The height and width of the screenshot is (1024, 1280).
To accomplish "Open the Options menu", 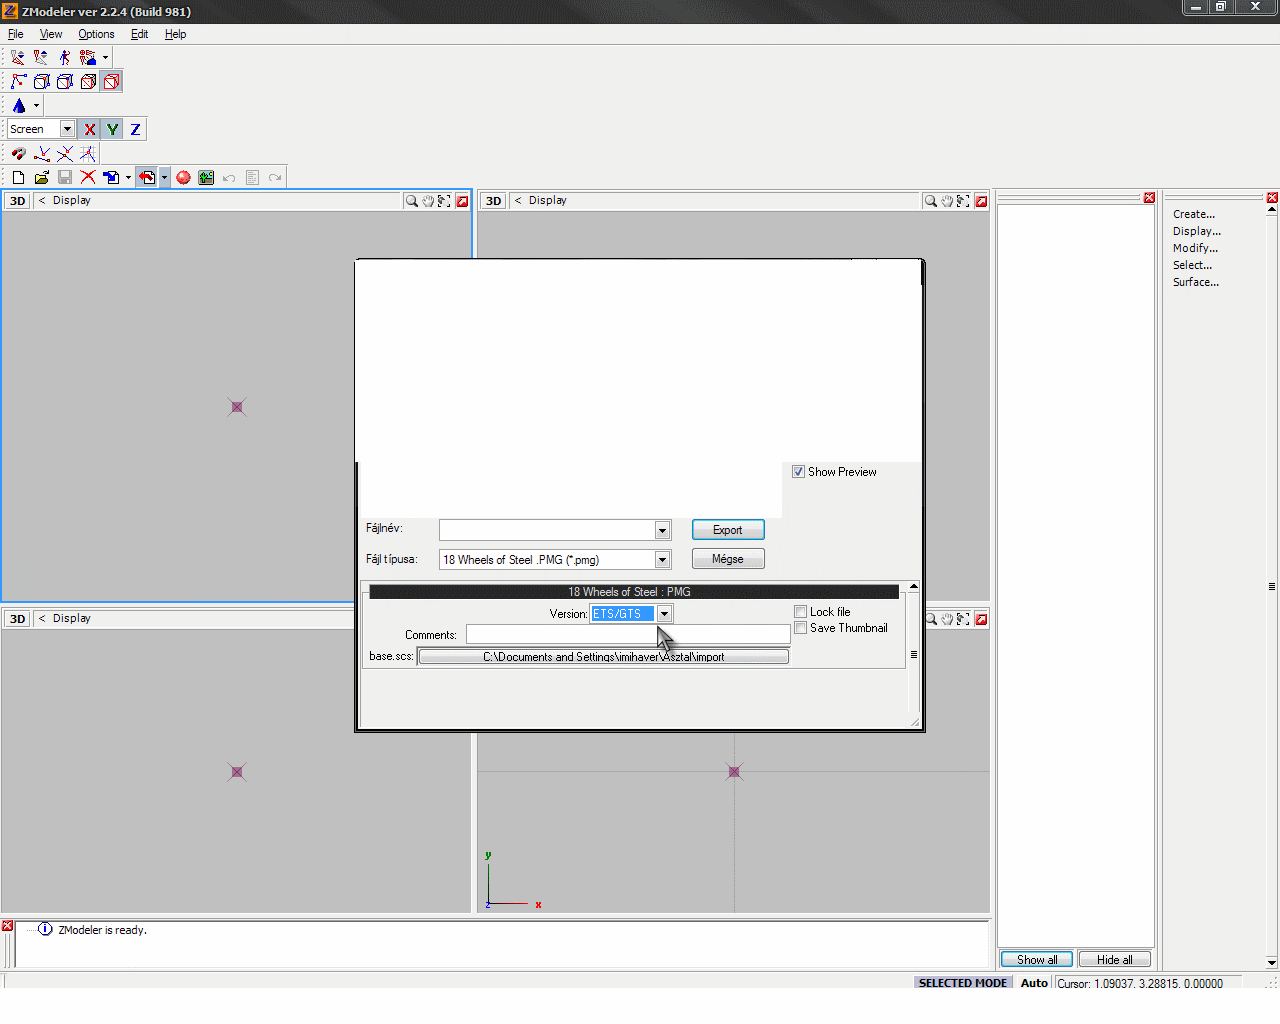I will (96, 34).
